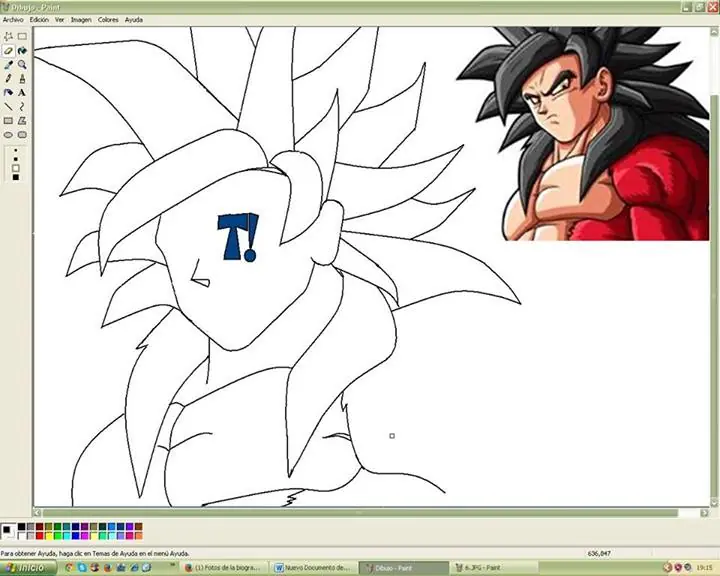The height and width of the screenshot is (576, 720).
Task: Select the rectangular Select tool
Action: 22,36
